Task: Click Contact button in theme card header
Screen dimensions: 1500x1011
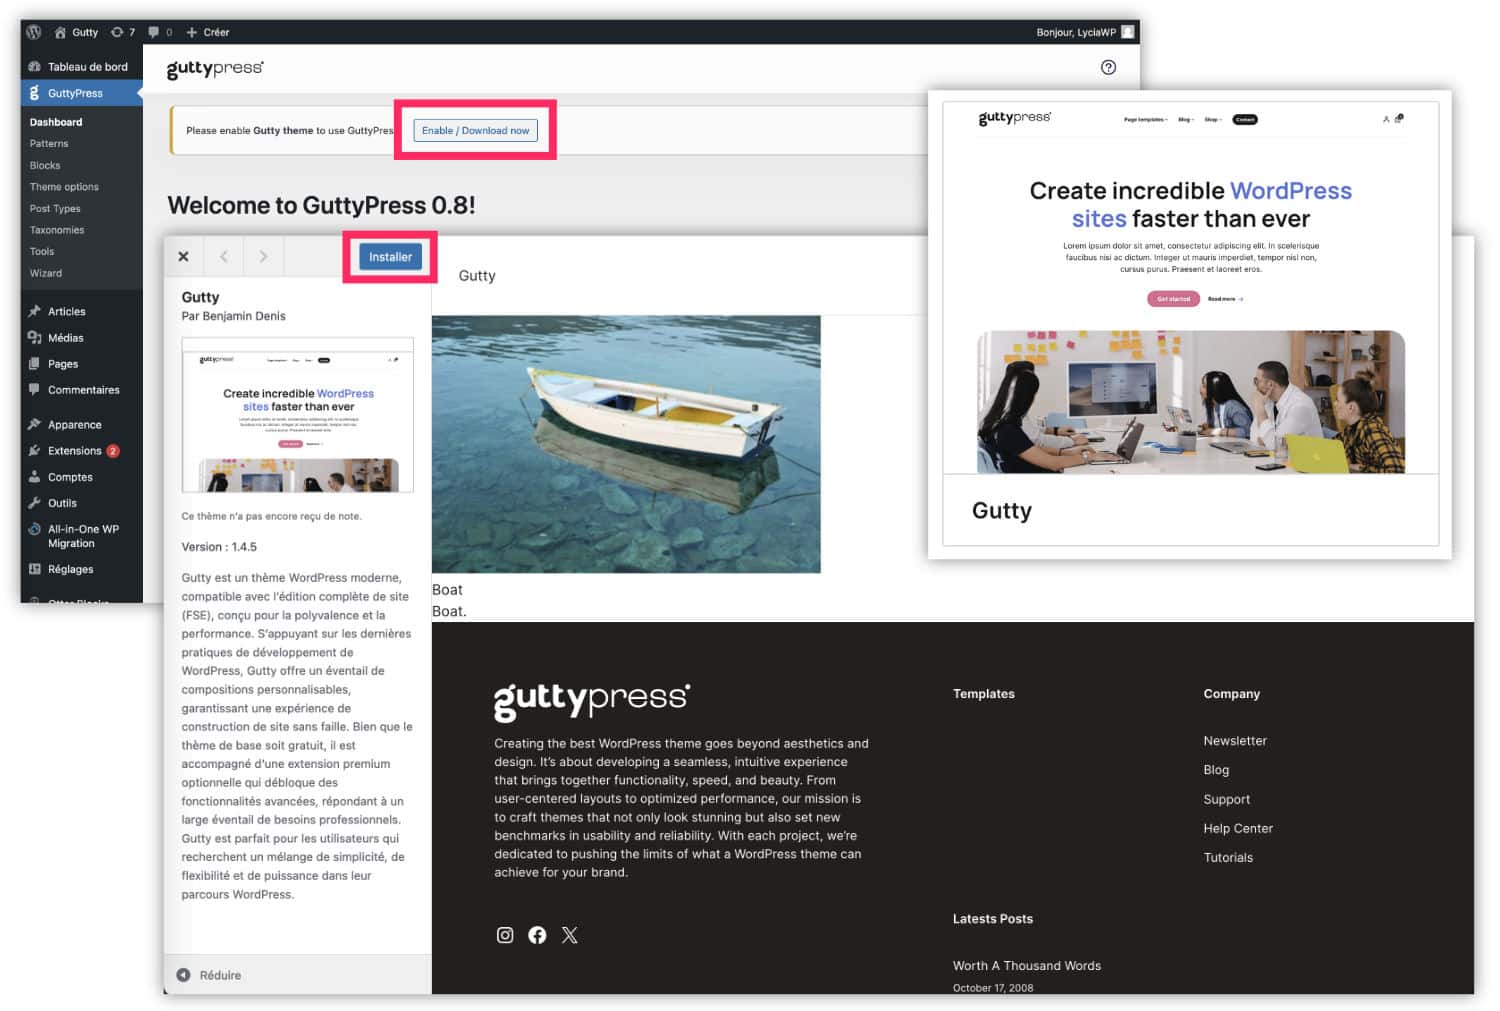Action: click(1245, 119)
